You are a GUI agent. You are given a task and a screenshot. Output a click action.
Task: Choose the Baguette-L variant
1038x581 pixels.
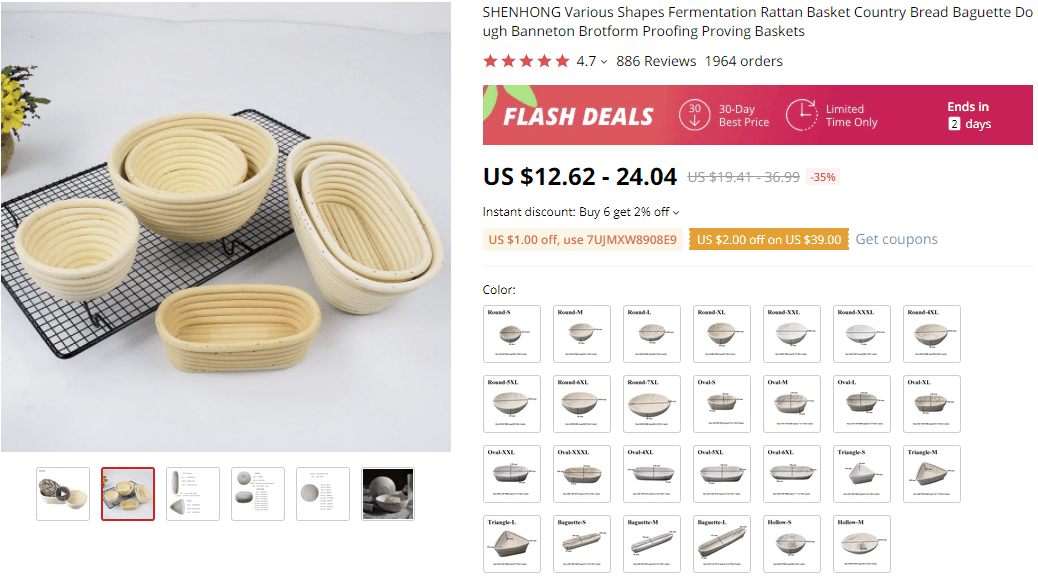(721, 543)
